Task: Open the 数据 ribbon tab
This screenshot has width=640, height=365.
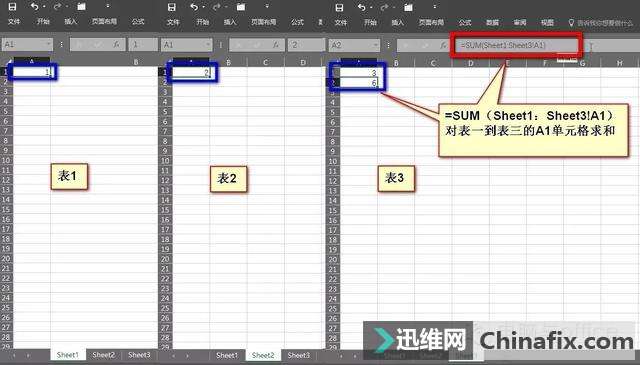Action: (x=492, y=22)
